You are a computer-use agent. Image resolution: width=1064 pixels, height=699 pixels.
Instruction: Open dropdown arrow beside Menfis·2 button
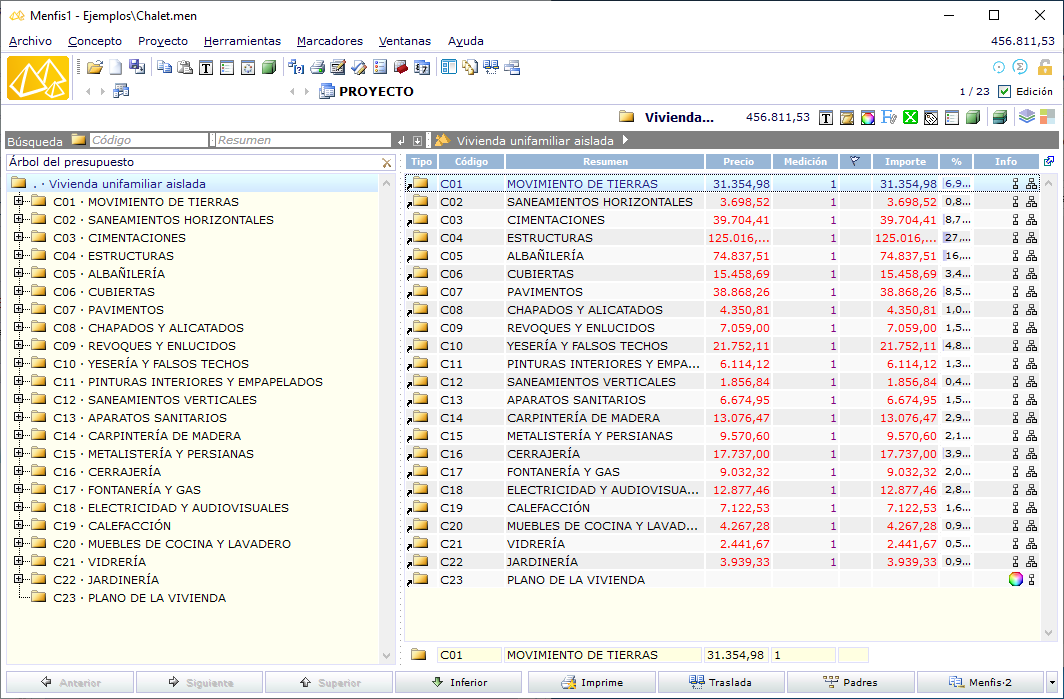tap(1052, 683)
